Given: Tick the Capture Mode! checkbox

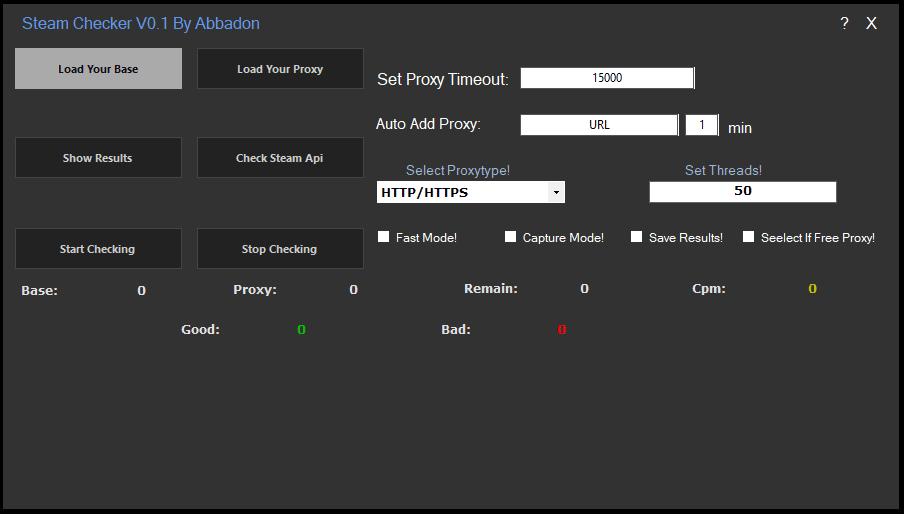Looking at the screenshot, I should (510, 237).
